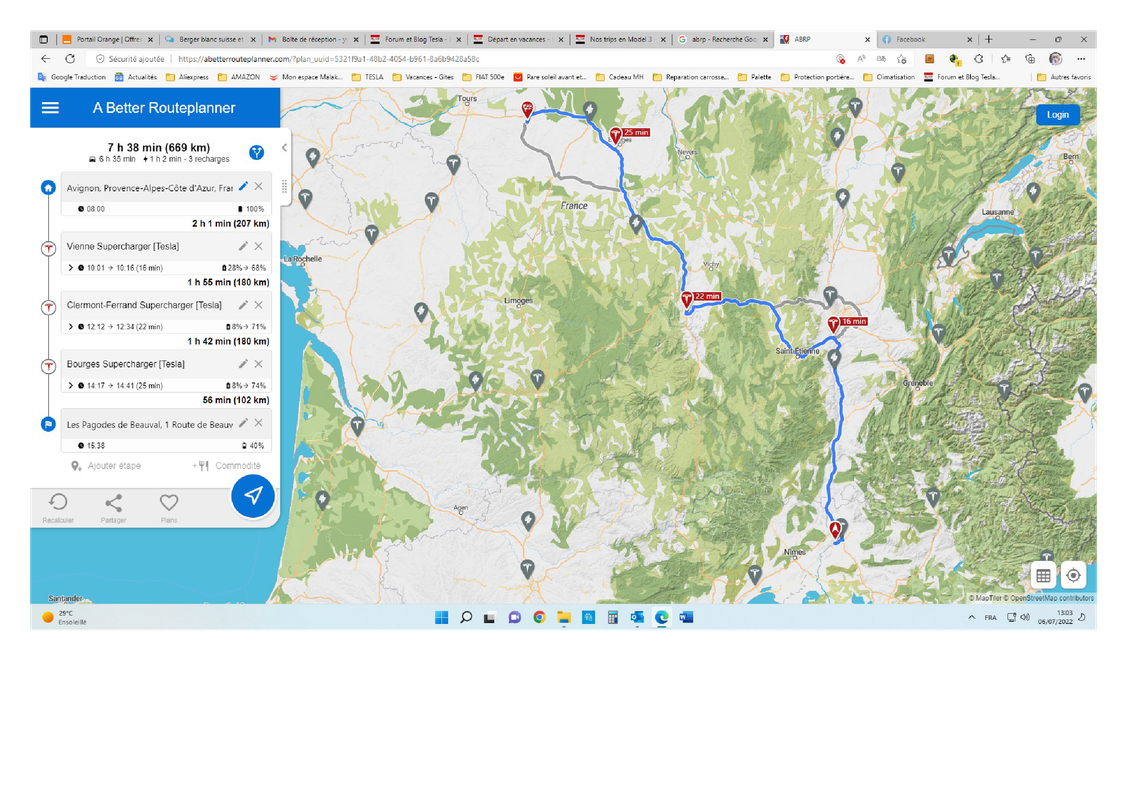Open the AMAZON bookmarks folder
Image resolution: width=1131 pixels, height=800 pixels.
click(238, 77)
